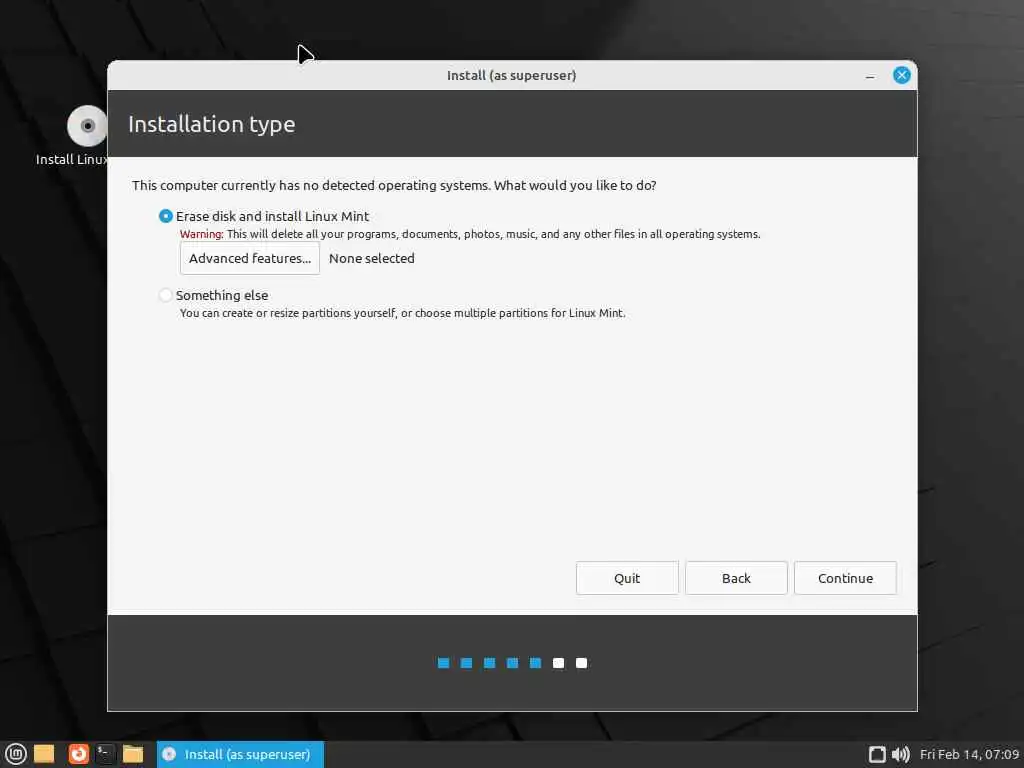
Task: Select the Install Linux Mint desktop icon
Action: click(x=87, y=126)
